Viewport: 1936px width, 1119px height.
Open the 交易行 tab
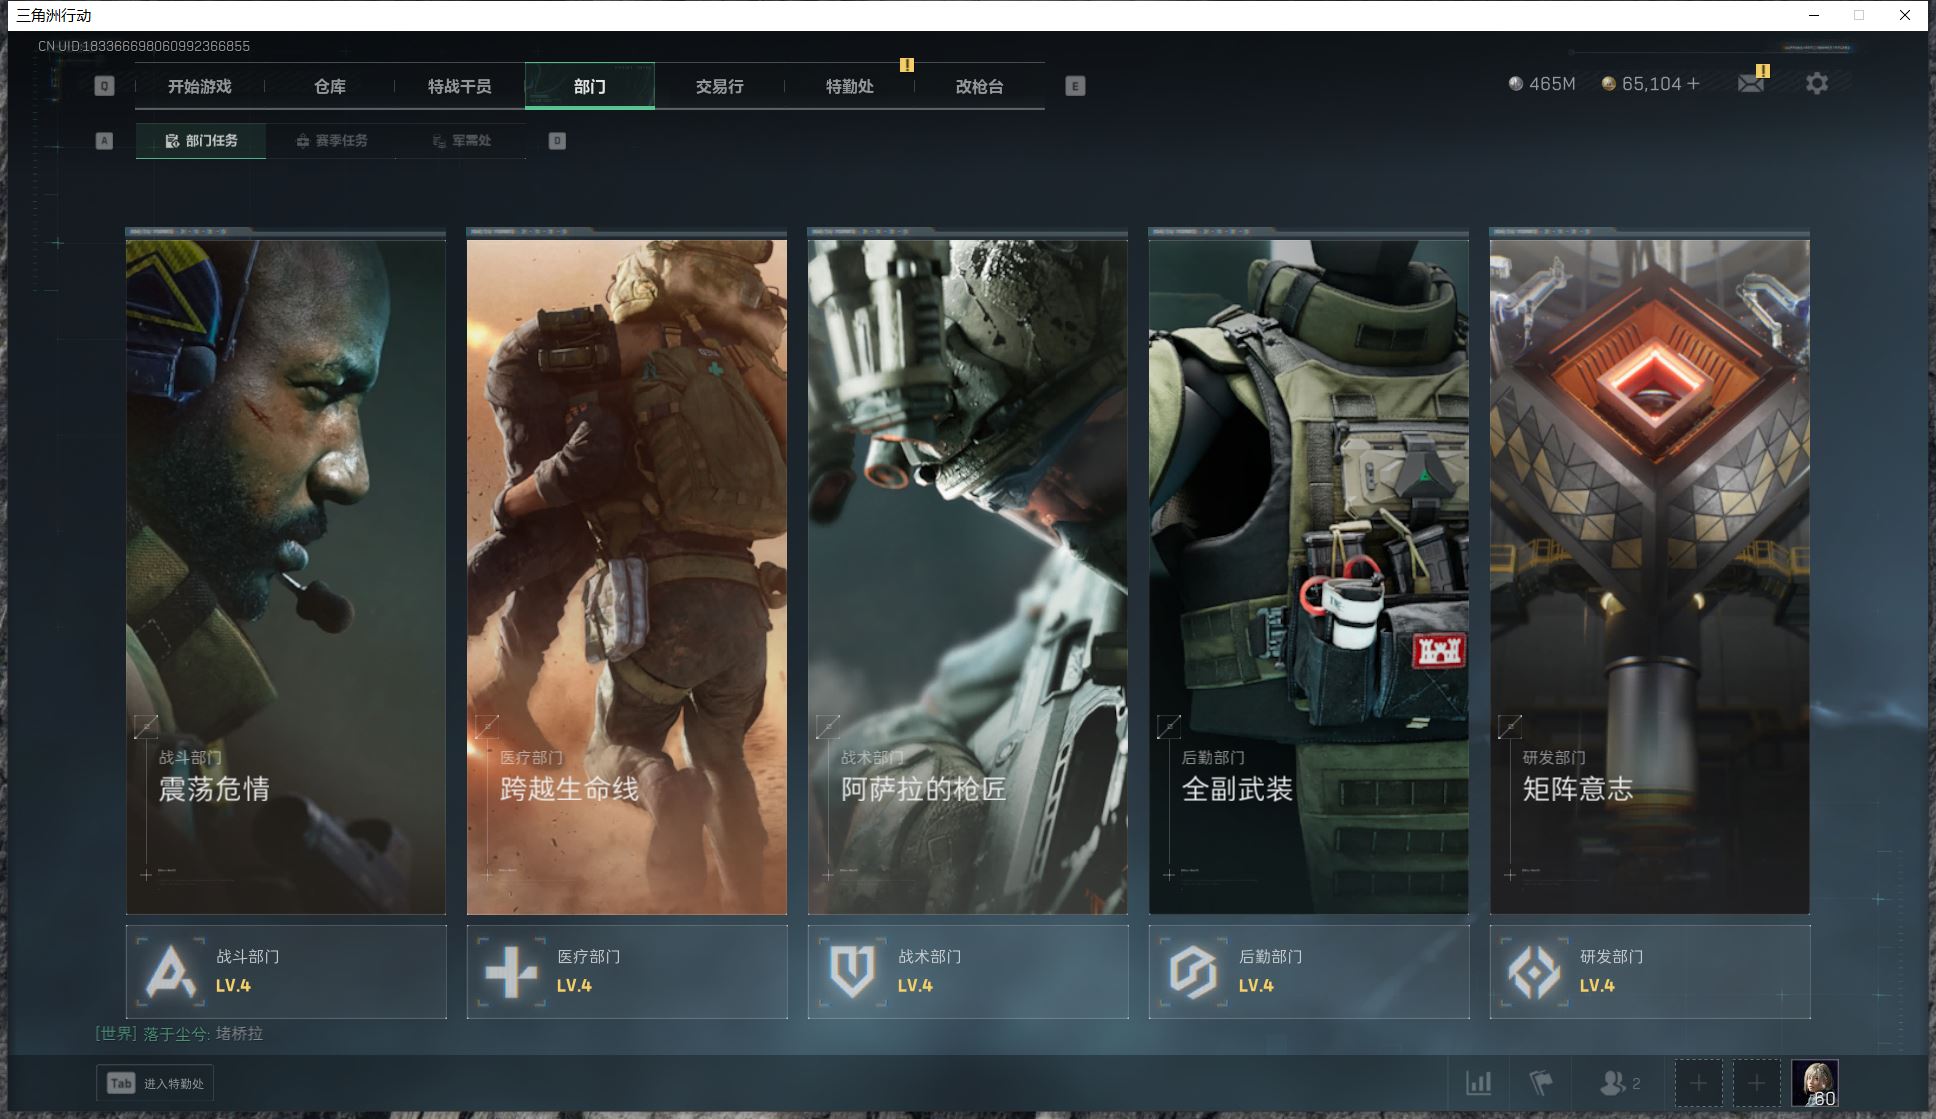(719, 86)
